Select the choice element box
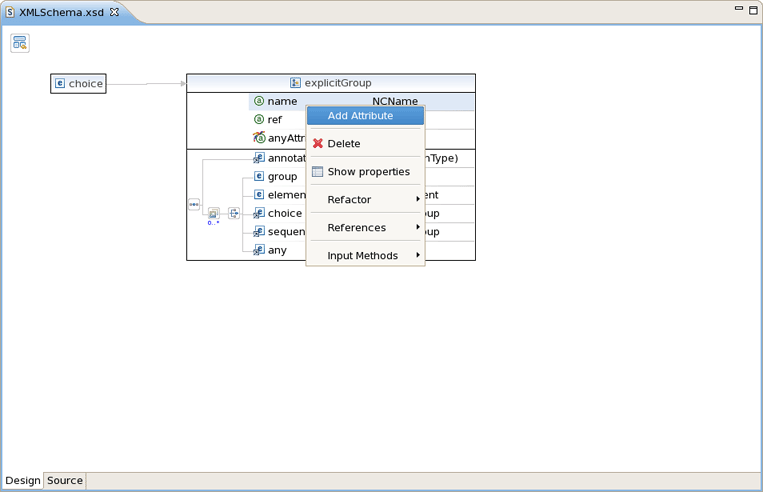The height and width of the screenshot is (492, 763). click(x=78, y=84)
